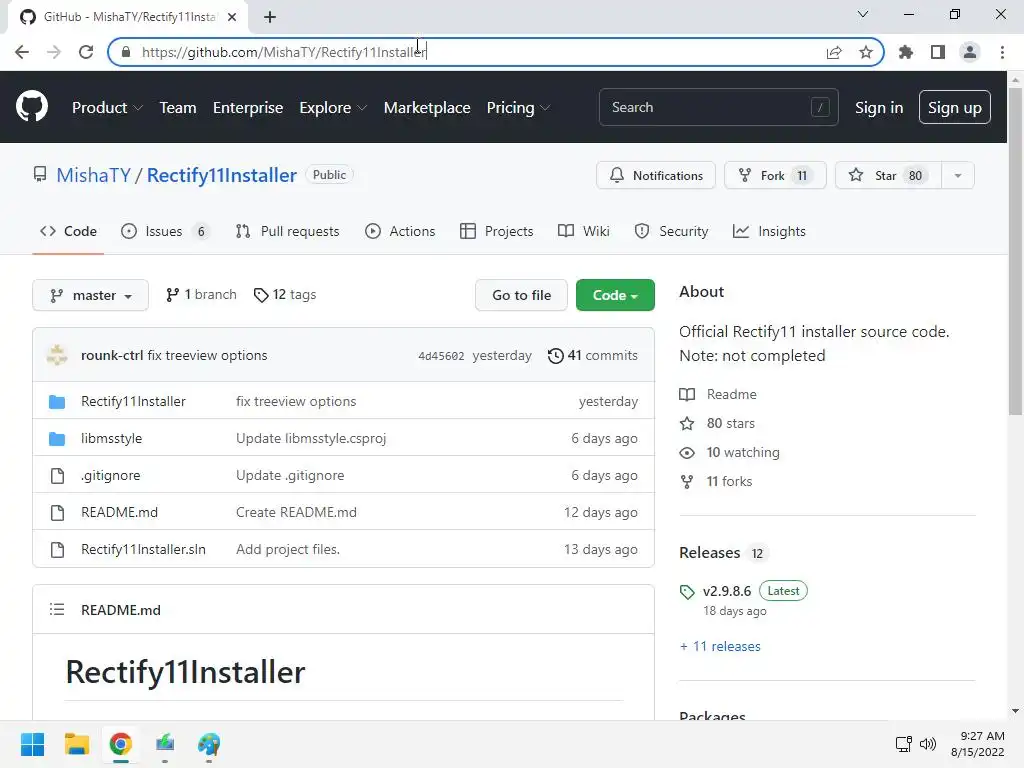The image size is (1024, 768).
Task: Open the Extensions puzzle icon
Action: click(x=906, y=52)
